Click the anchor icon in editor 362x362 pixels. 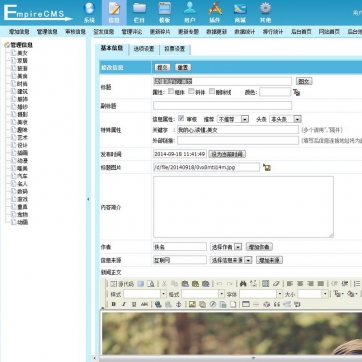click(179, 304)
